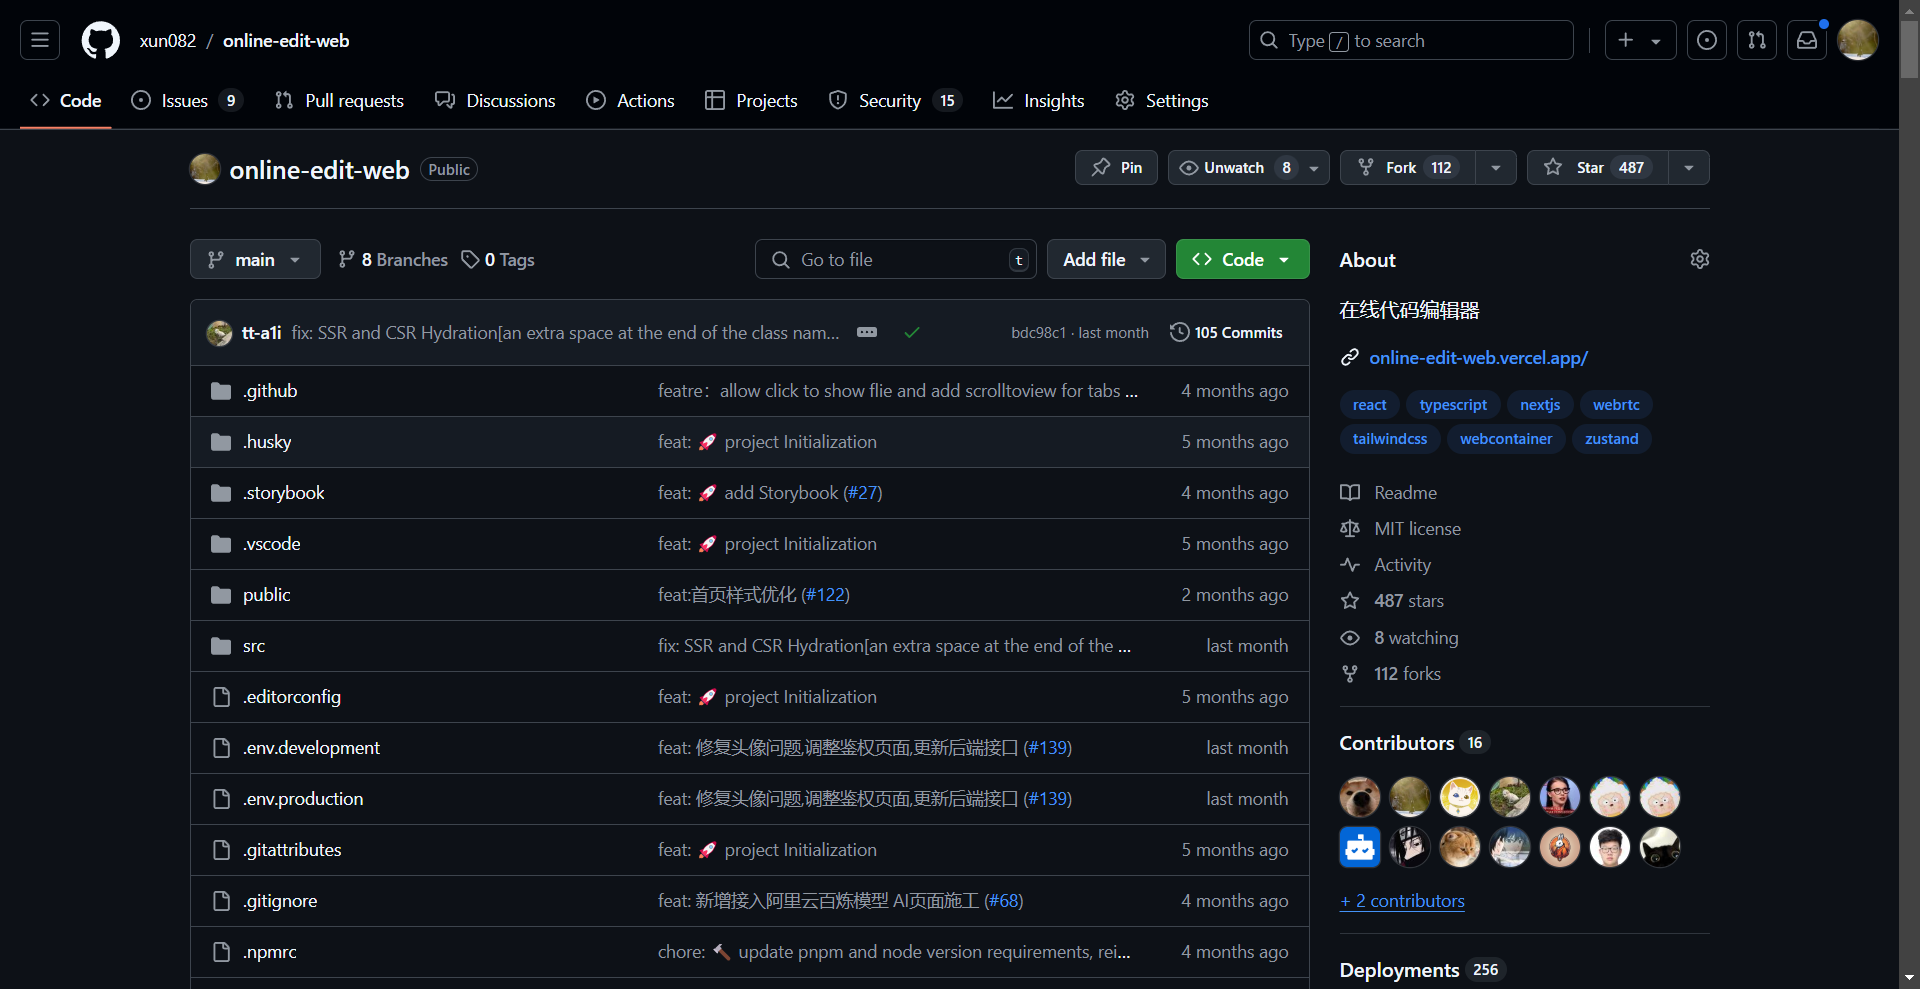Open the Deployments section heading
Viewport: 1920px width, 989px height.
[1399, 970]
